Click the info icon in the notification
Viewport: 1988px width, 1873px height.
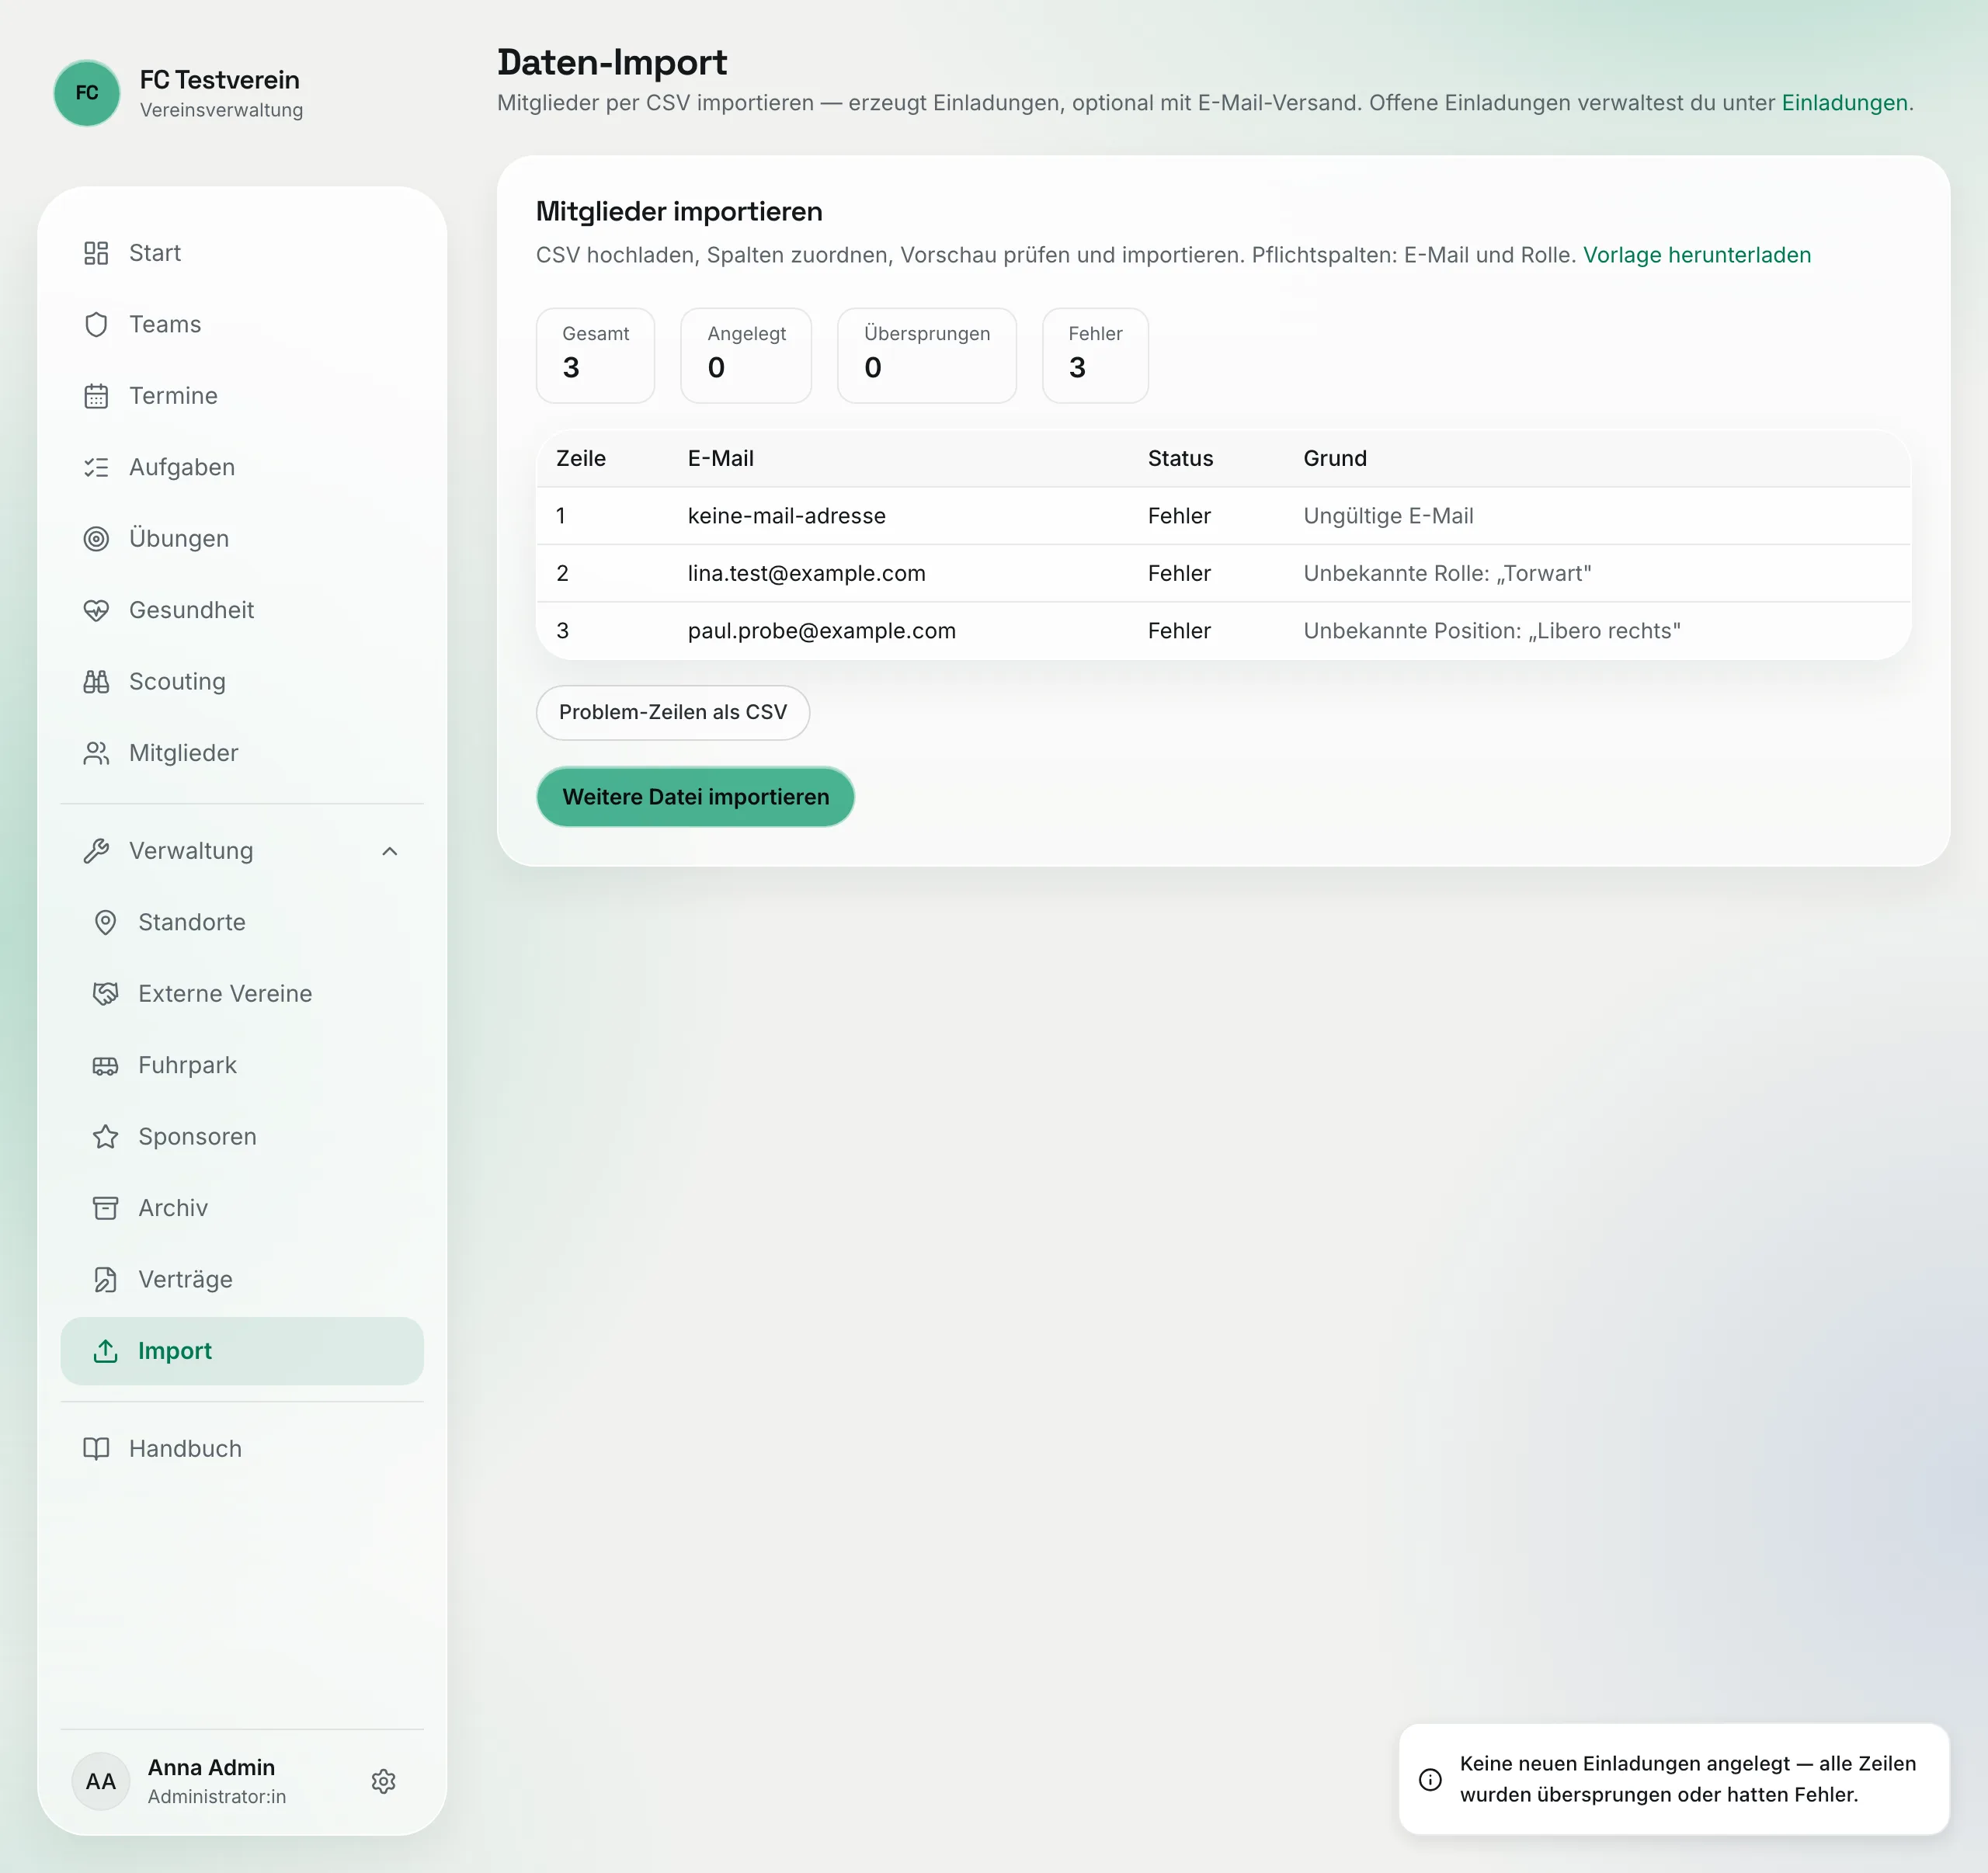pos(1430,1779)
